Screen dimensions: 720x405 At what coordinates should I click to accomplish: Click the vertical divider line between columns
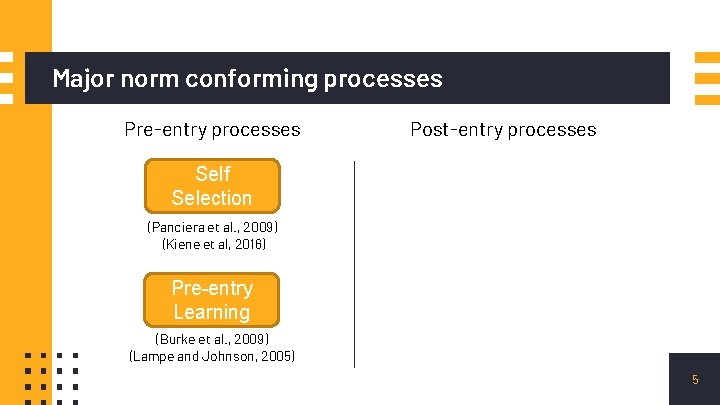(354, 264)
